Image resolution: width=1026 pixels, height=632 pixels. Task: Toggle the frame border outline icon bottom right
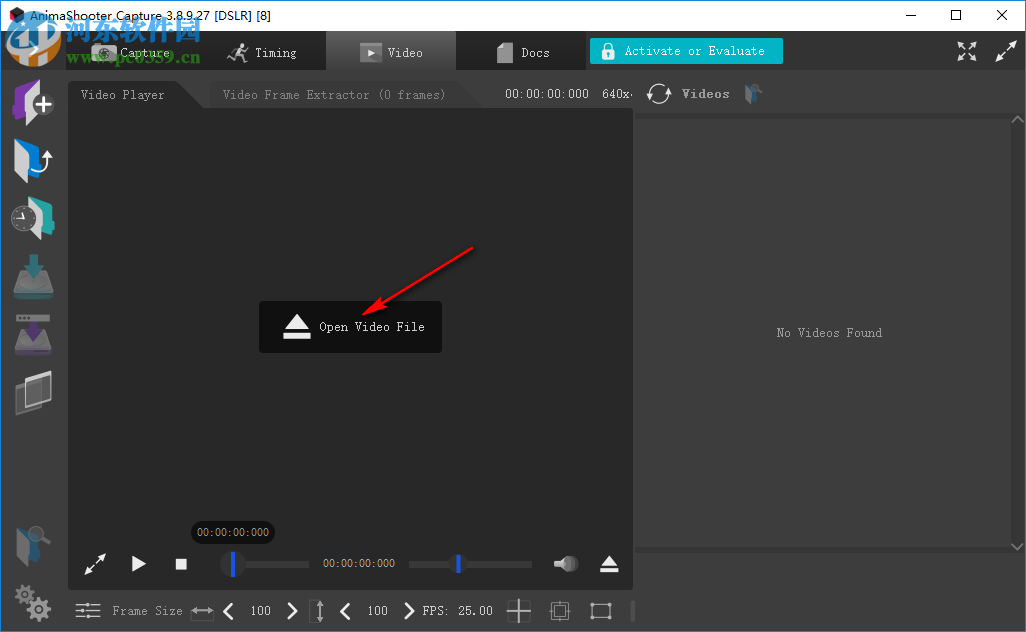coord(600,610)
